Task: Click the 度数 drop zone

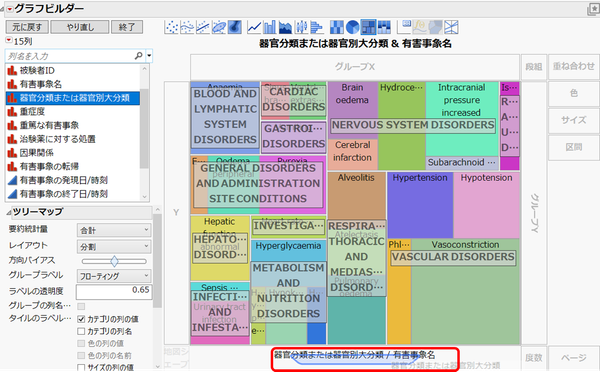Action: (x=533, y=358)
